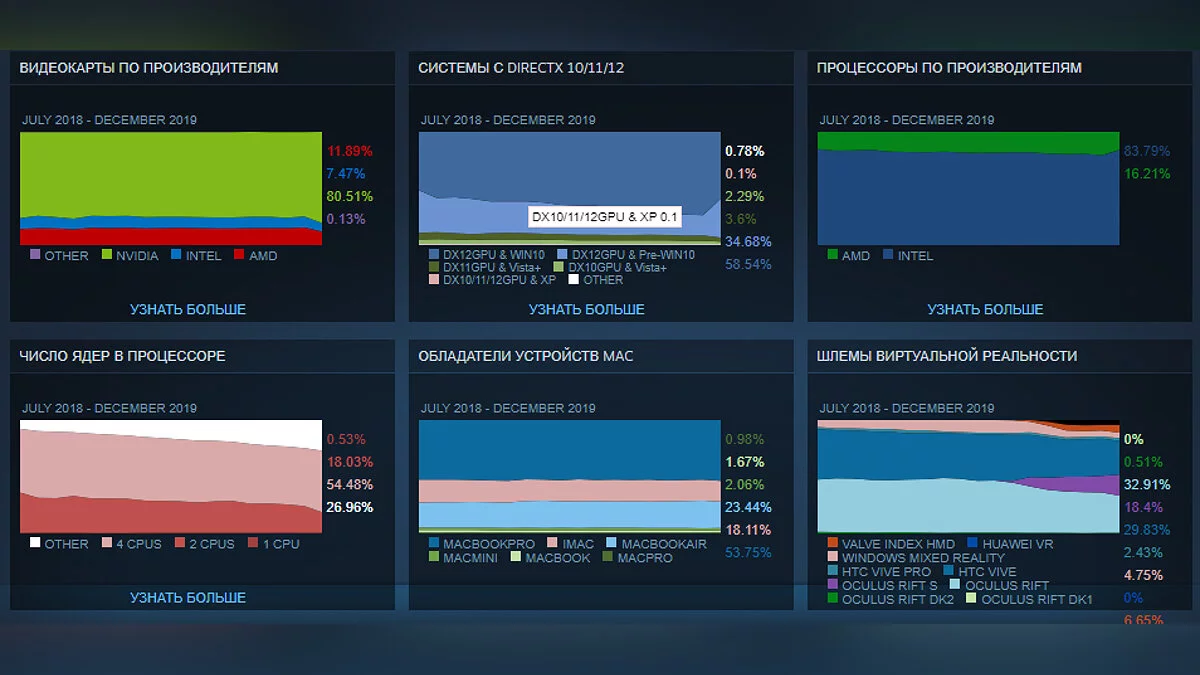Click the MACBOOKAIR legend label
The height and width of the screenshot is (675, 1200).
pos(664,544)
